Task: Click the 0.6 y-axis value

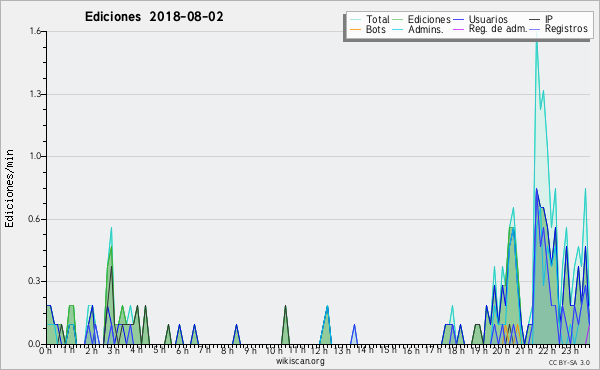Action: (x=35, y=219)
